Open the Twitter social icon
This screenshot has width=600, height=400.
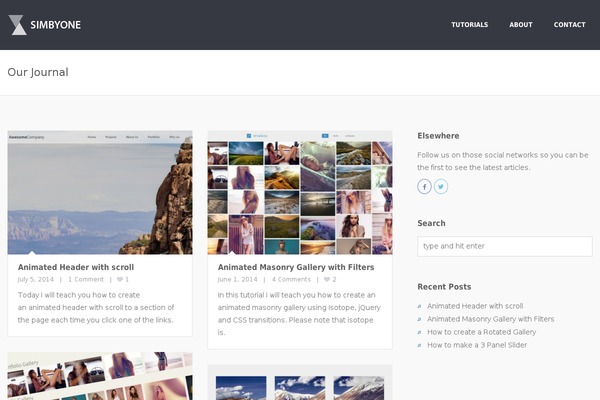coord(441,186)
